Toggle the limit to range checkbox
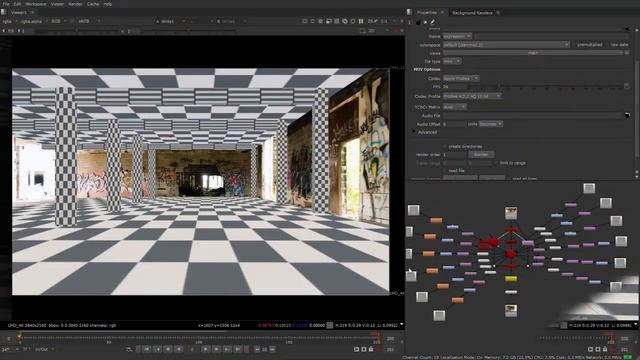The height and width of the screenshot is (360, 640). point(496,163)
